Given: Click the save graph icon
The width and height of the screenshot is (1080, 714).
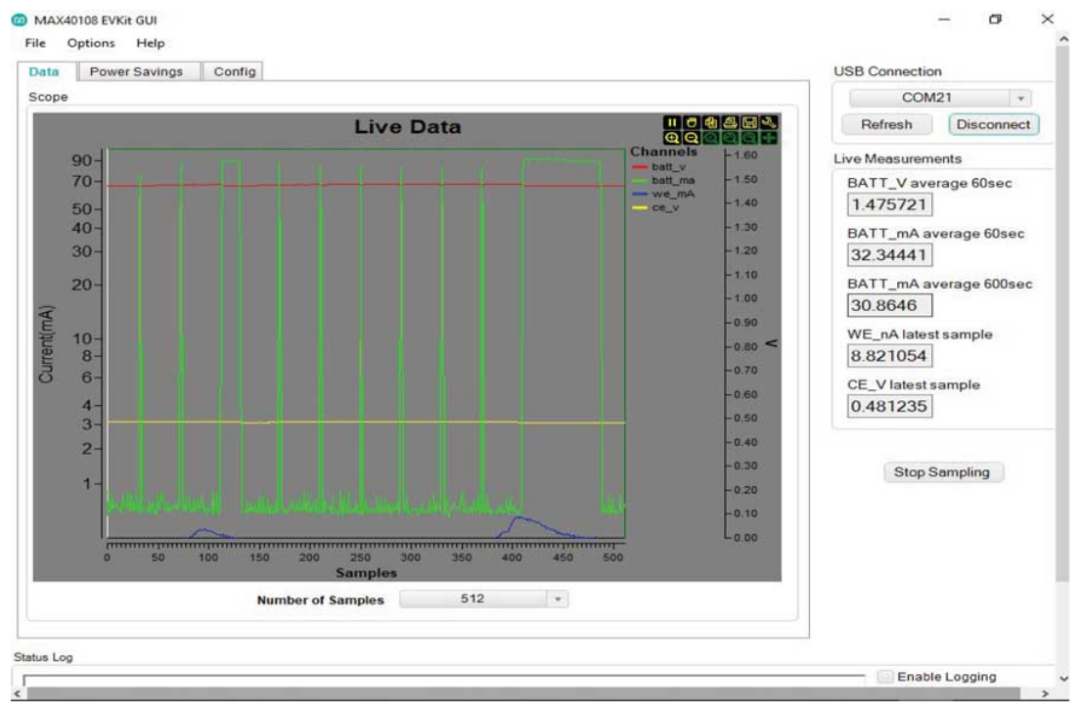Looking at the screenshot, I should pyautogui.click(x=749, y=123).
